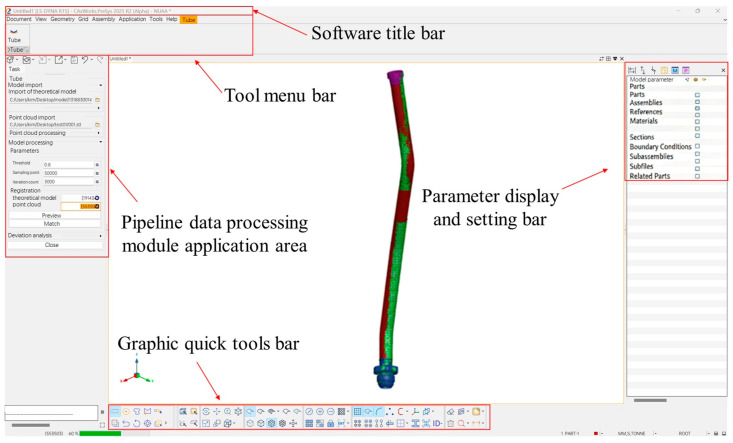Toggle the Materials checkbox

coord(697,121)
